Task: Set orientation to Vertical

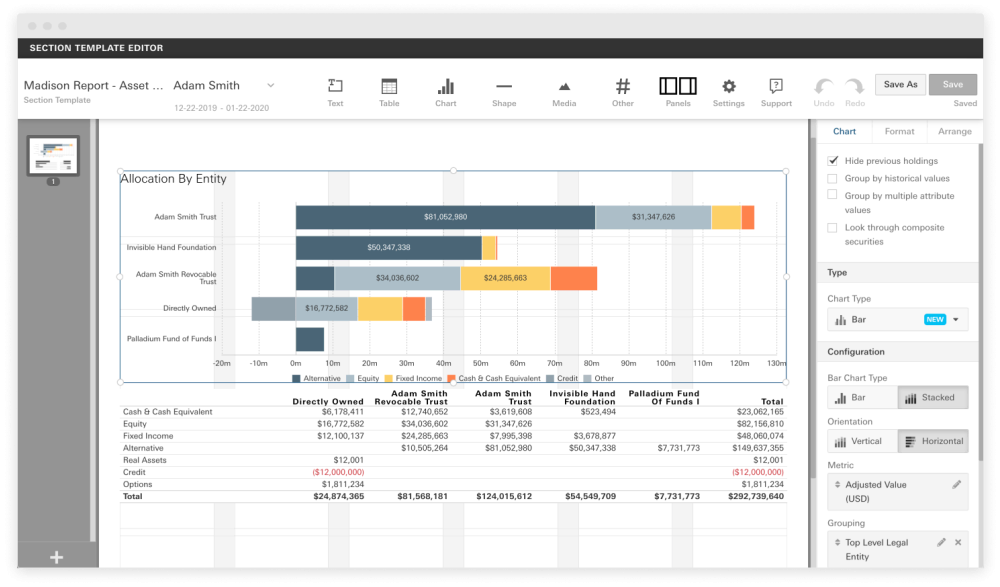Action: (861, 441)
